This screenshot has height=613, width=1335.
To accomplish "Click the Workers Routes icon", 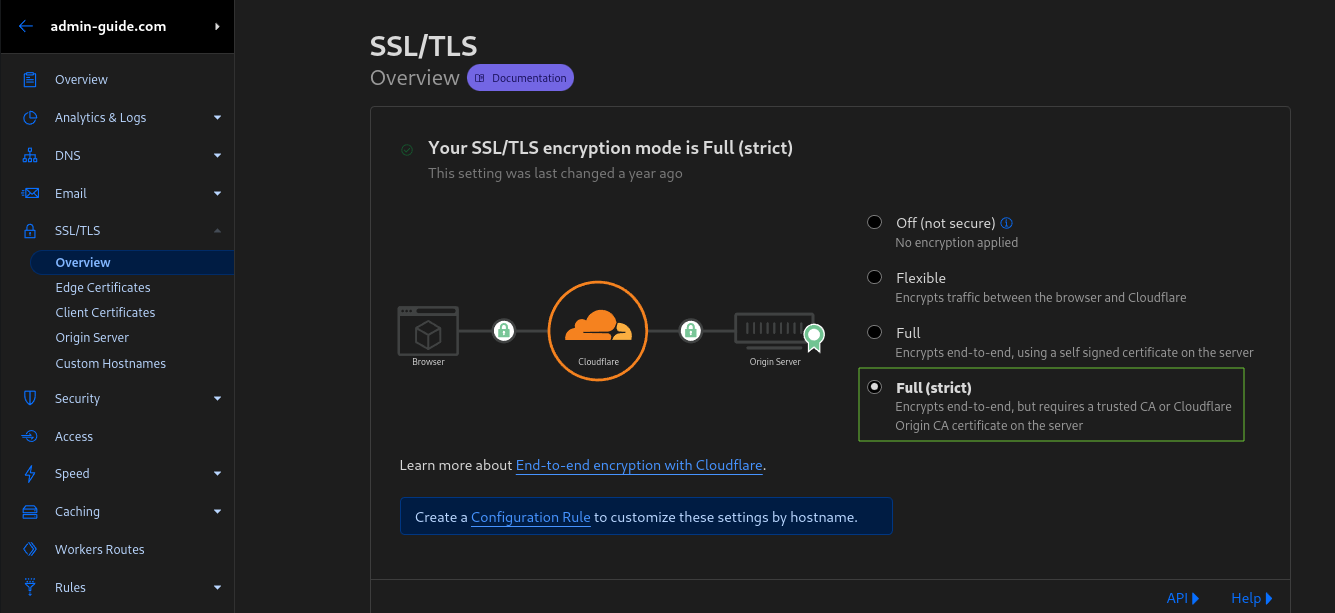I will [31, 549].
